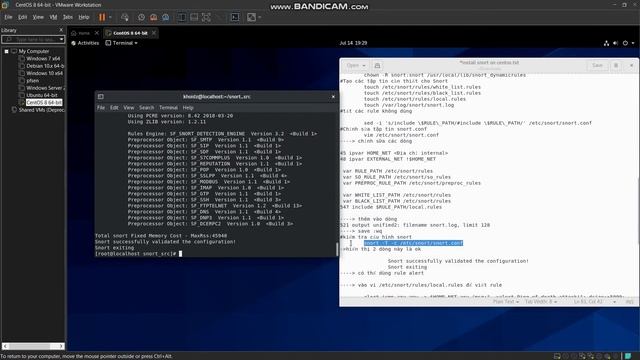Switch to CentOS 8 64-bit tab
Viewport: 640px width, 360px height.
point(130,33)
